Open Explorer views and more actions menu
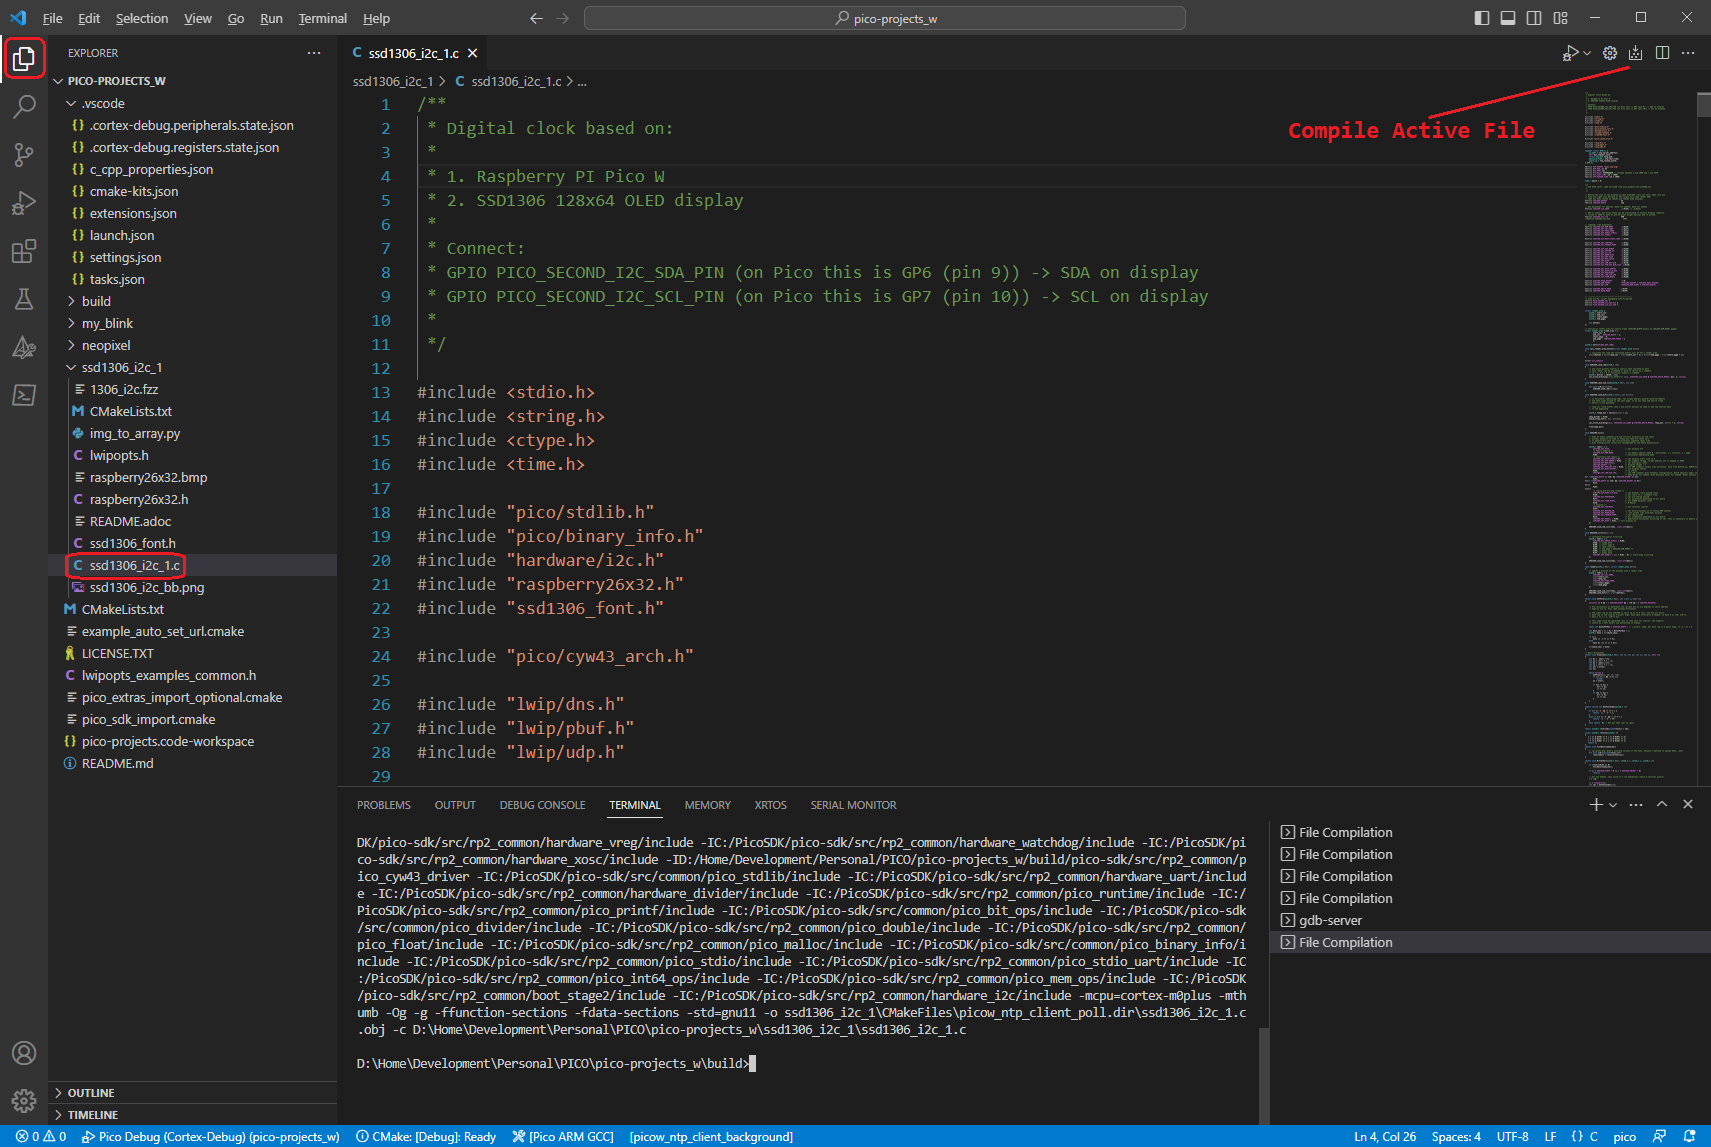Screen dimensions: 1711x1147 tap(314, 53)
